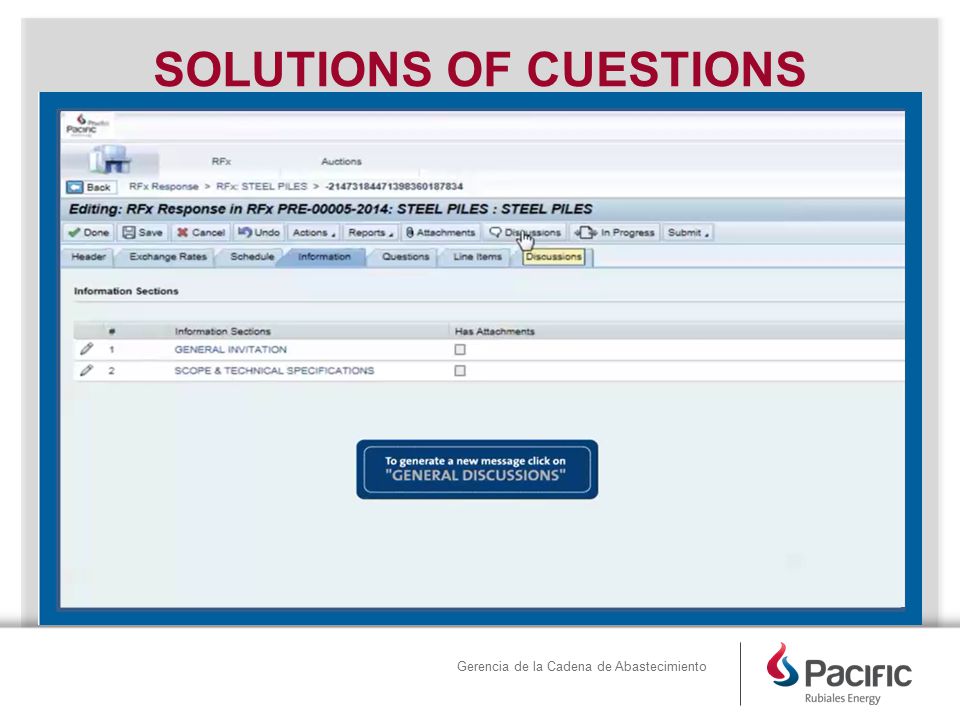Open the Actions dropdown menu
This screenshot has height=720, width=960.
tap(314, 233)
